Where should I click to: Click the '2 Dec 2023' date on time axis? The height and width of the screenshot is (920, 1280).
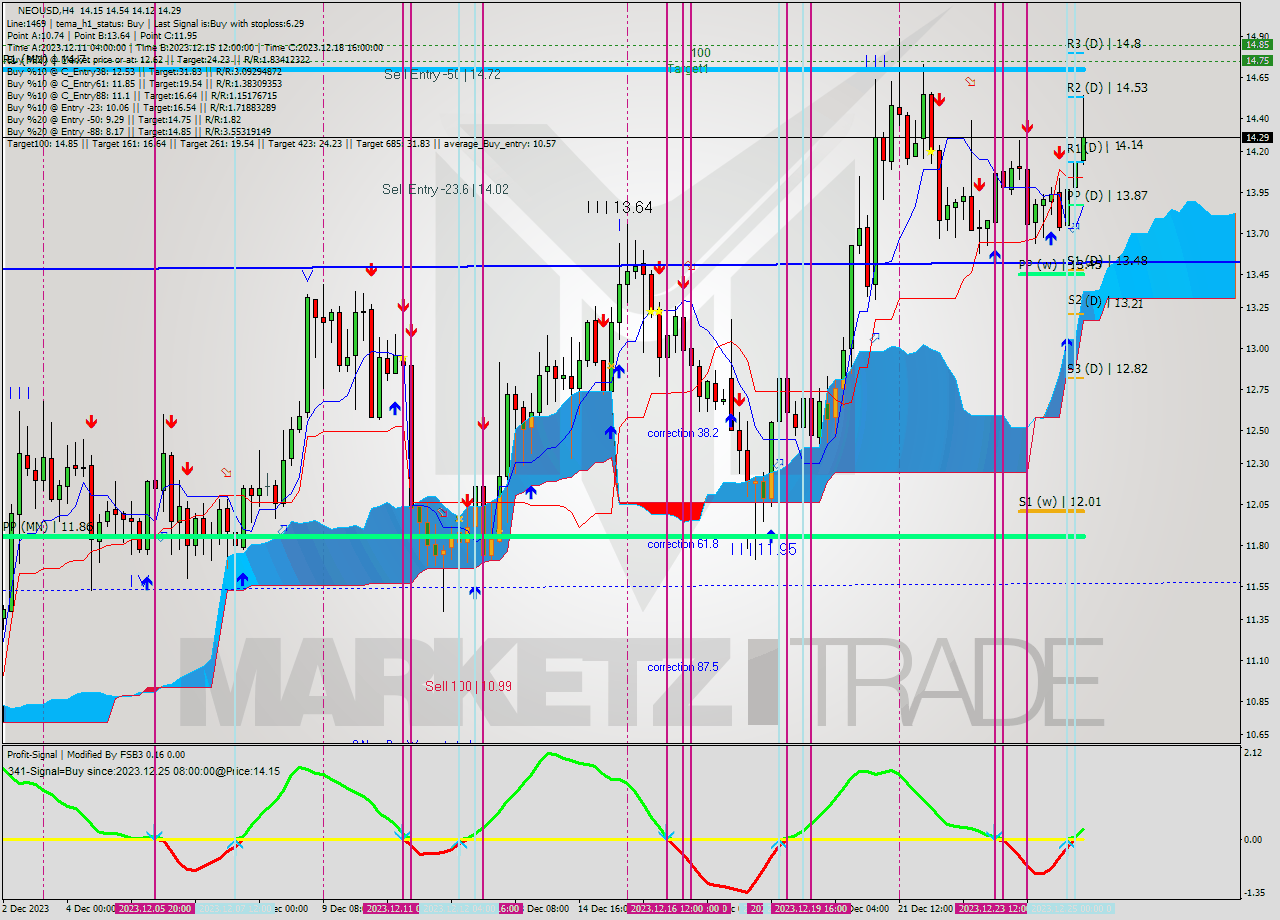pyautogui.click(x=26, y=909)
